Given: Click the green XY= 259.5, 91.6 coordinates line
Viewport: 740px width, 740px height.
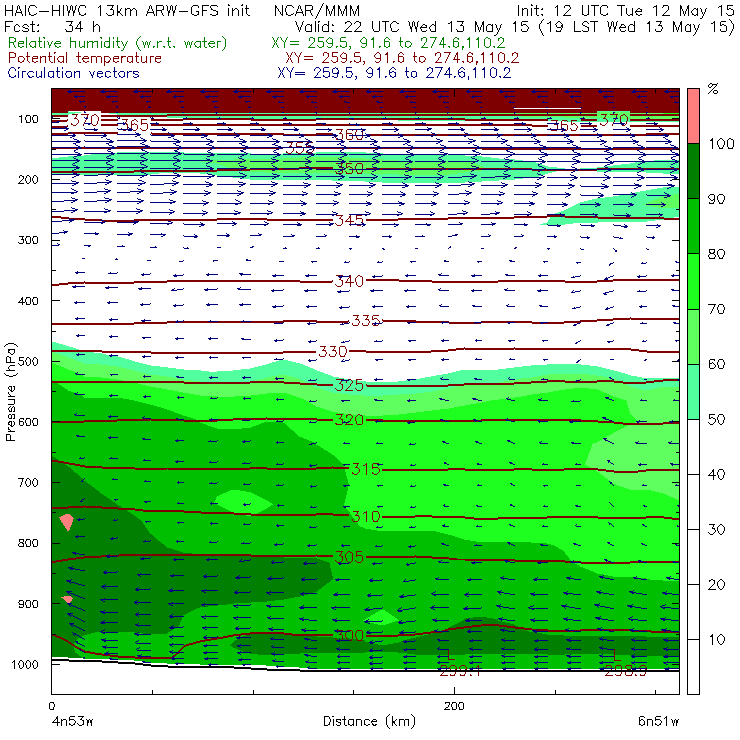Looking at the screenshot, I should coord(388,43).
